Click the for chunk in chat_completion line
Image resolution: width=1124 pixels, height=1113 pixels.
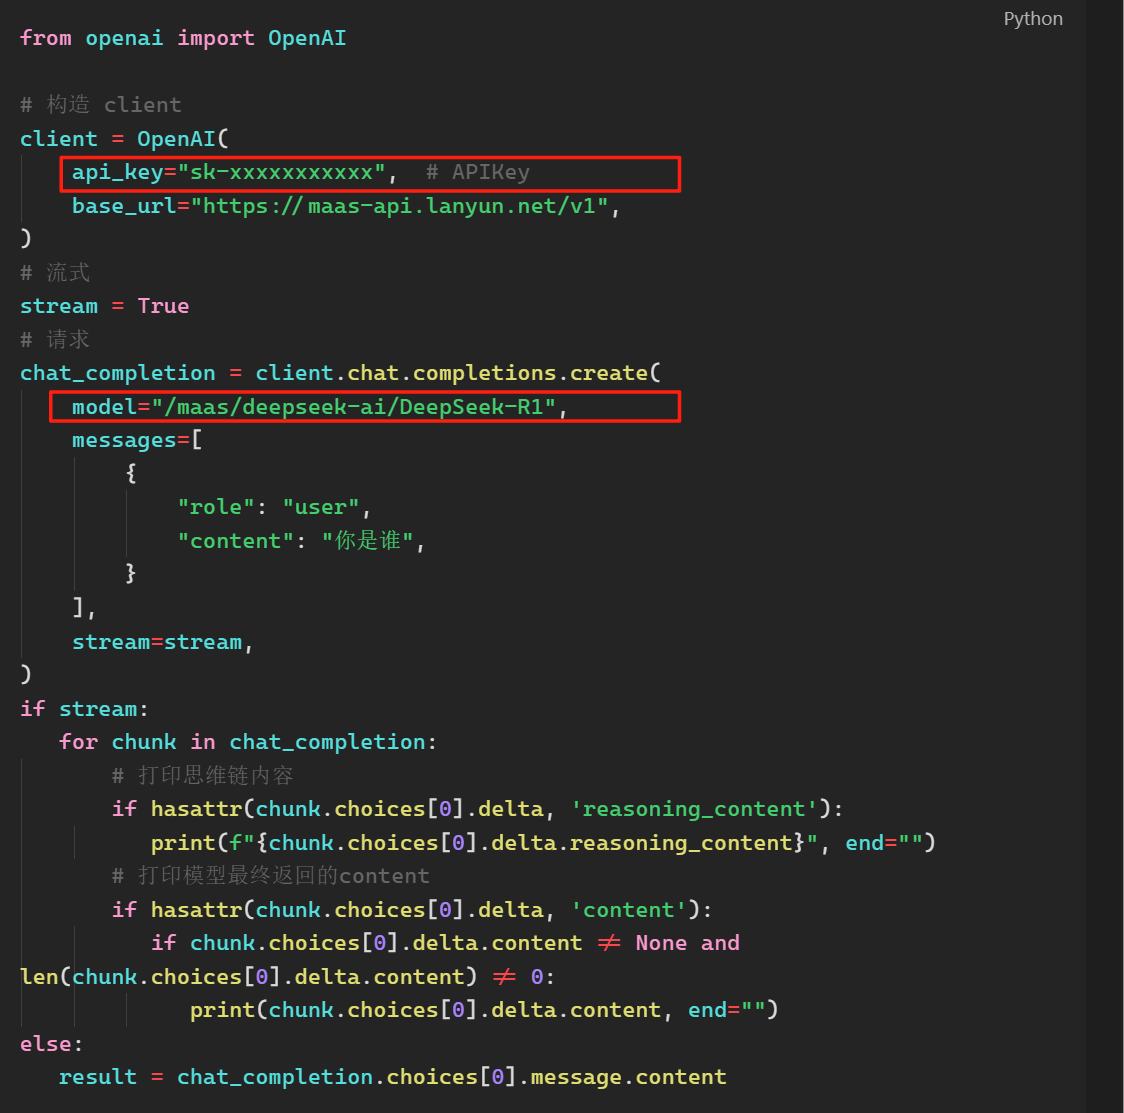pos(247,742)
